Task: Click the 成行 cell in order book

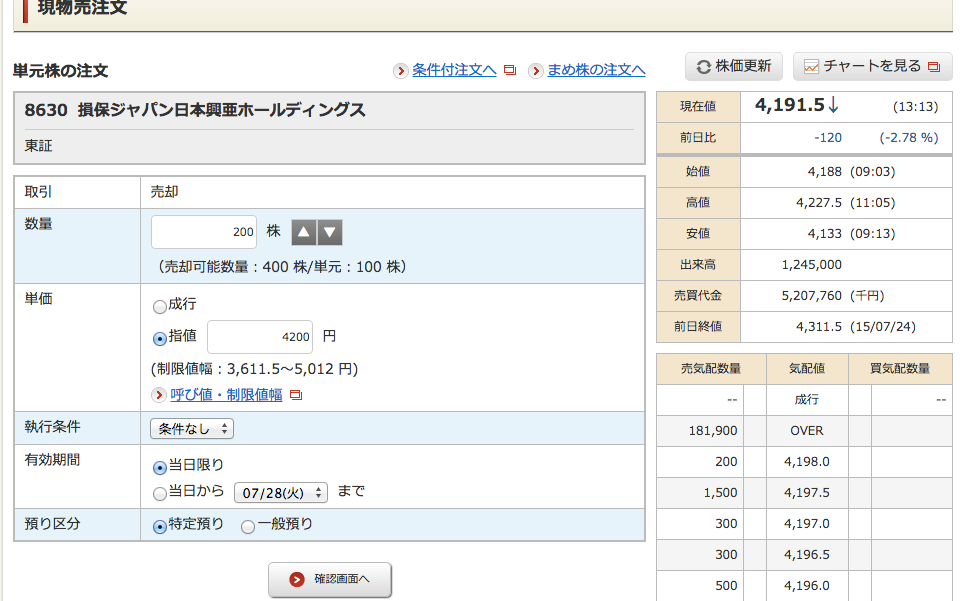Action: (x=806, y=400)
